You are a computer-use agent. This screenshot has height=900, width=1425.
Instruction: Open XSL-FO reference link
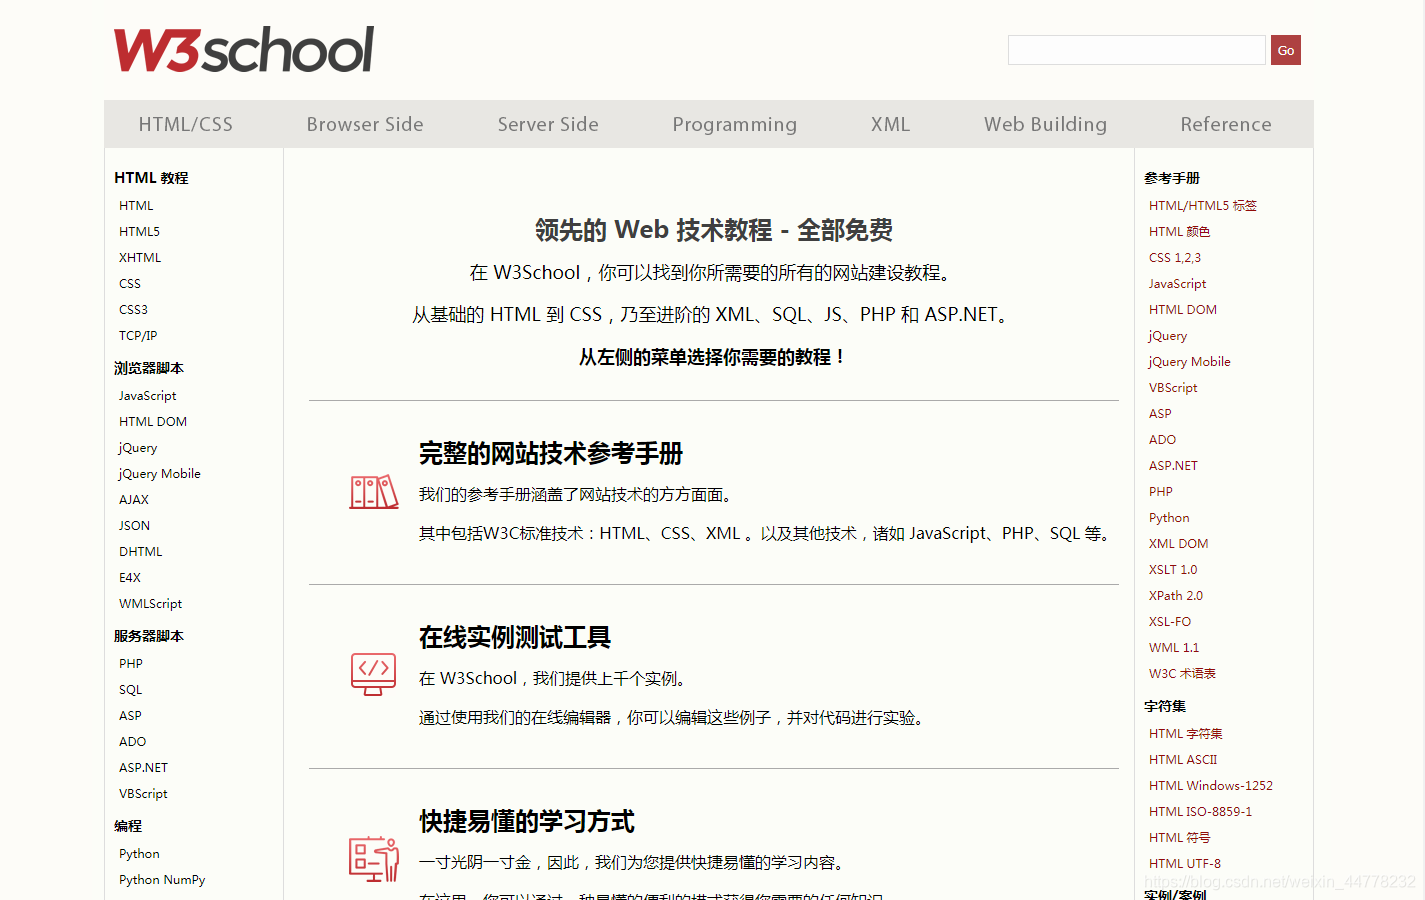pyautogui.click(x=1170, y=621)
